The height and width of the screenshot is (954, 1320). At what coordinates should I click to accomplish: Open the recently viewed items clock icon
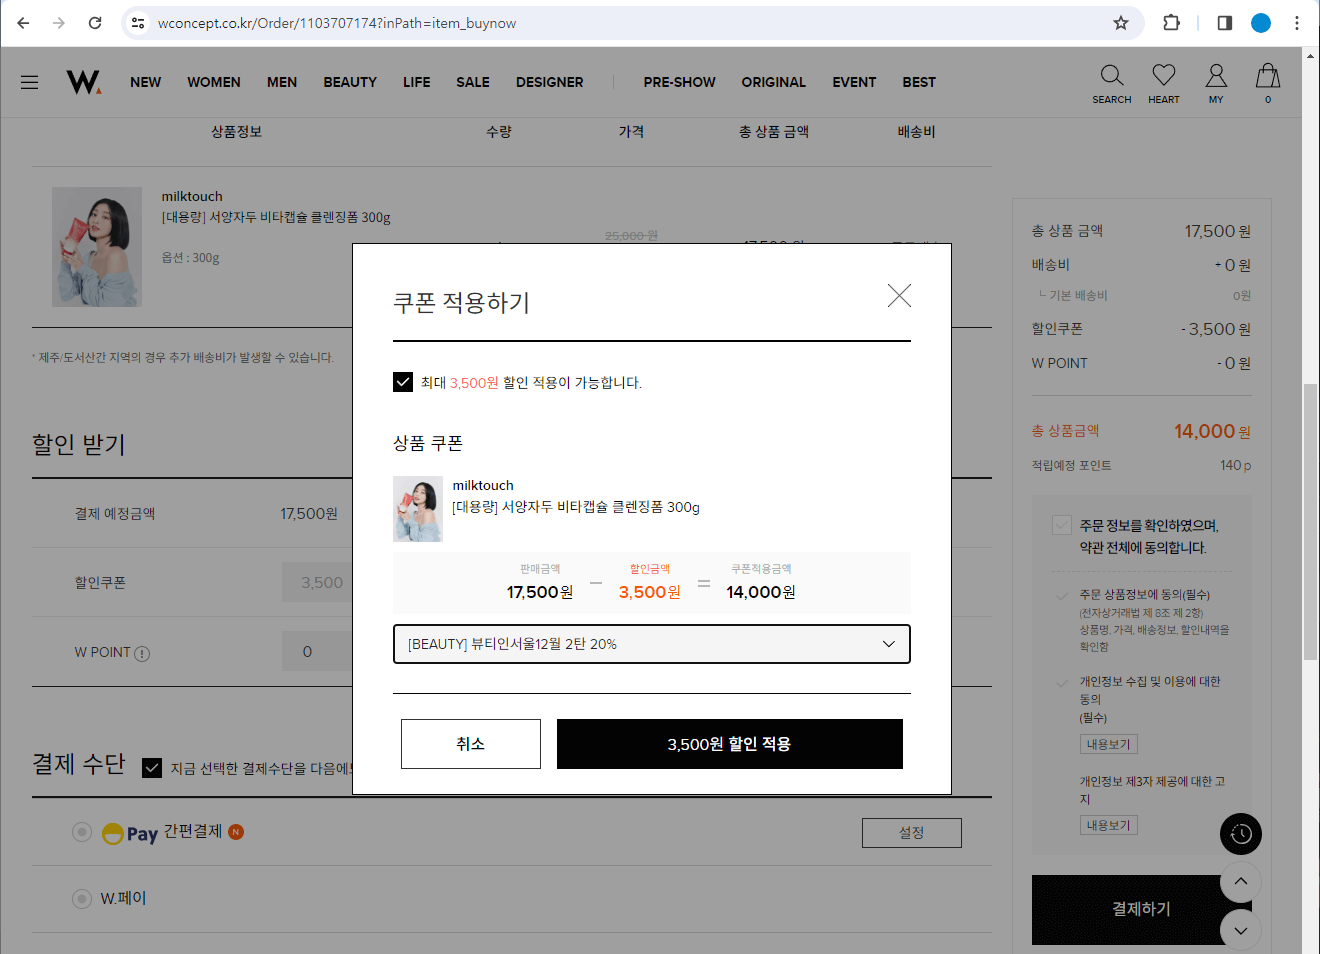tap(1240, 834)
